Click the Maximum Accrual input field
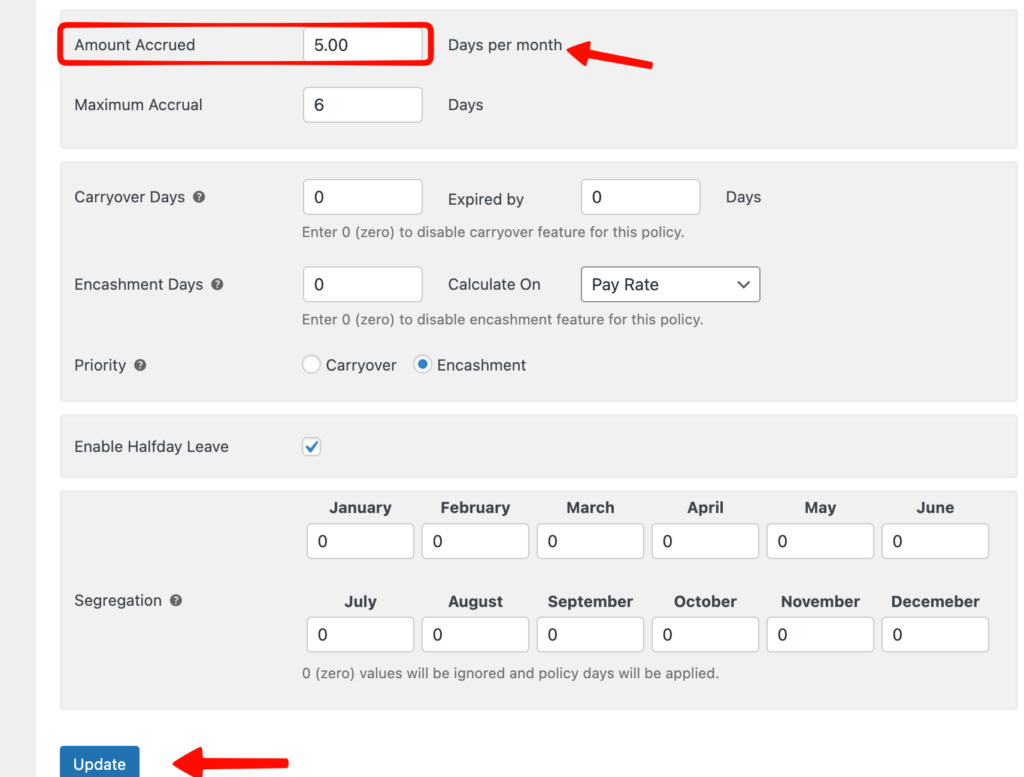Image resolution: width=1024 pixels, height=777 pixels. (x=362, y=105)
